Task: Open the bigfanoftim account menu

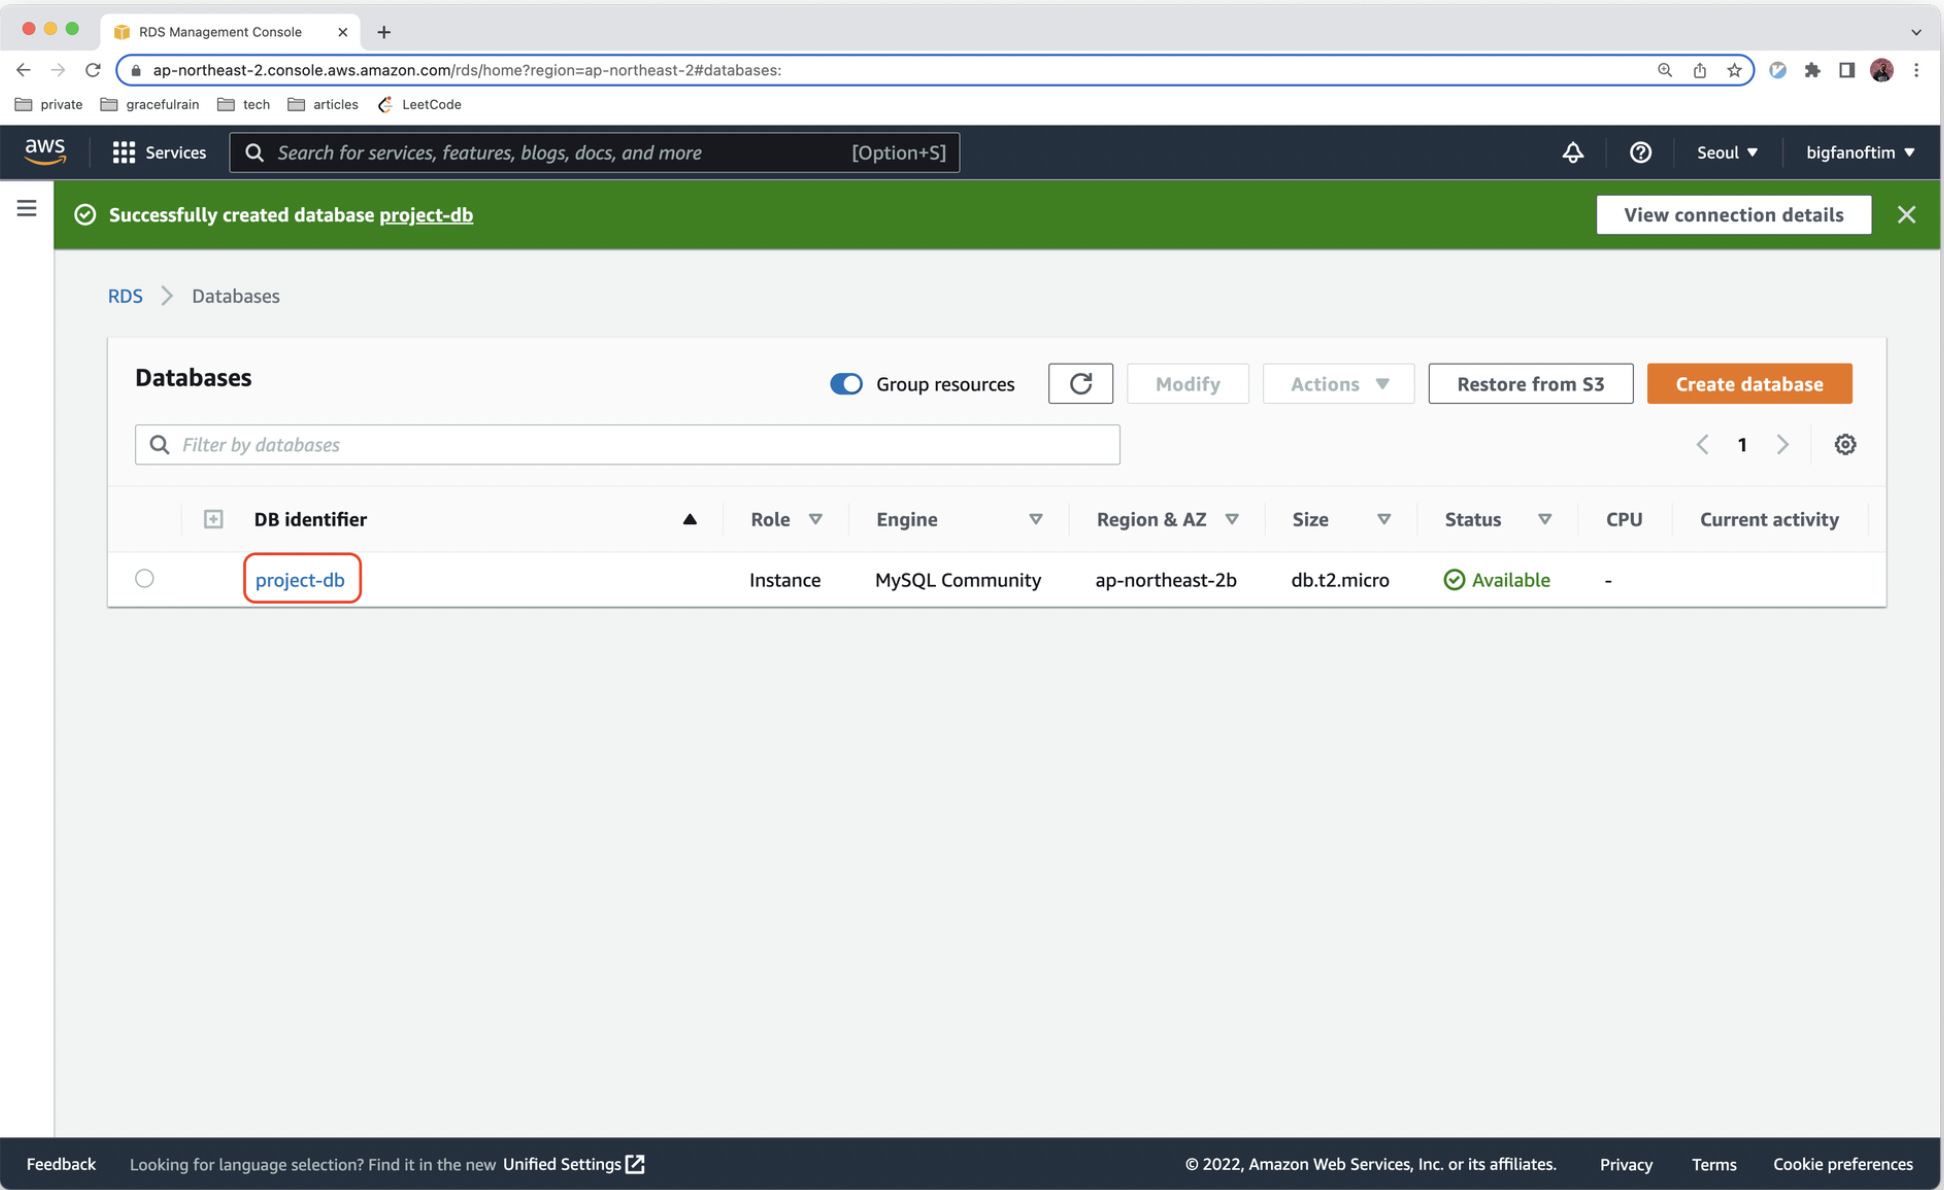Action: [x=1859, y=152]
